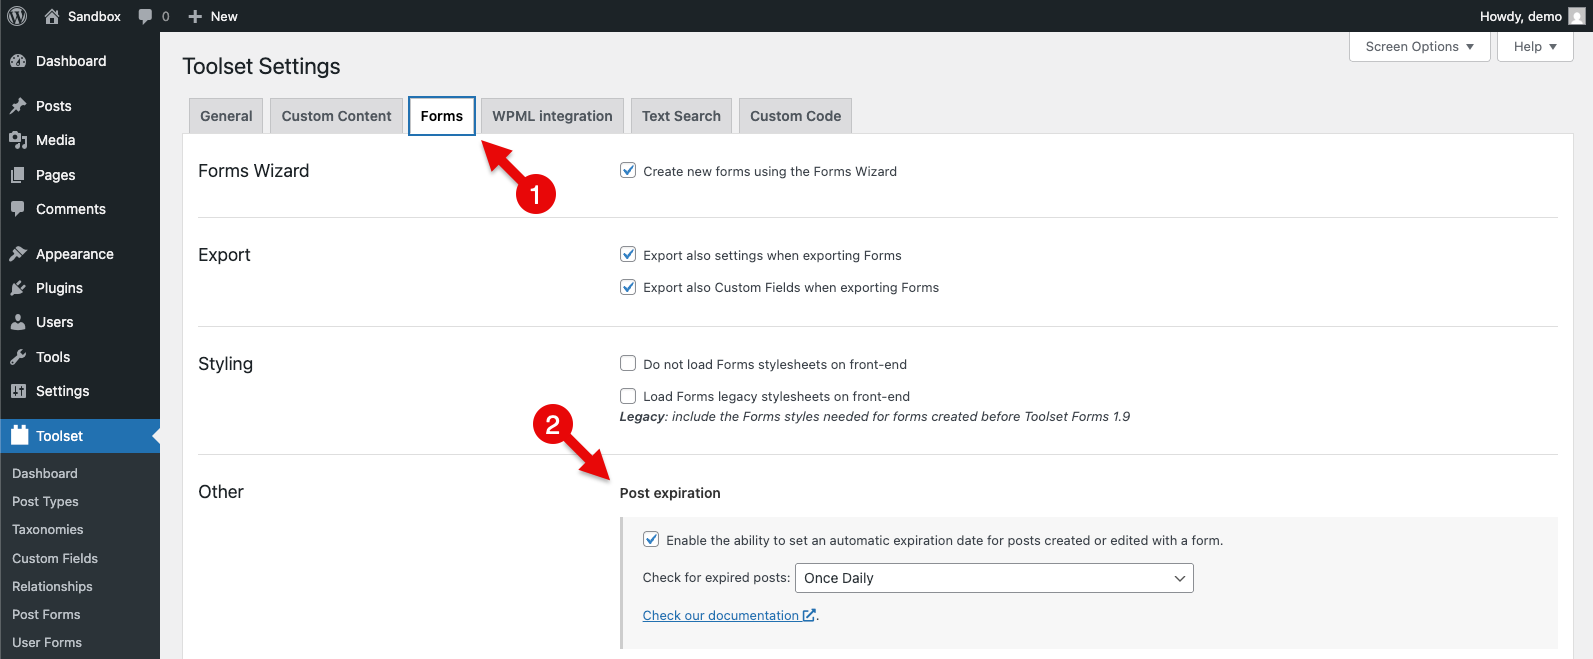Click the Comments speech bubble sidebar icon
Screen dimensions: 1593x659
coord(18,209)
